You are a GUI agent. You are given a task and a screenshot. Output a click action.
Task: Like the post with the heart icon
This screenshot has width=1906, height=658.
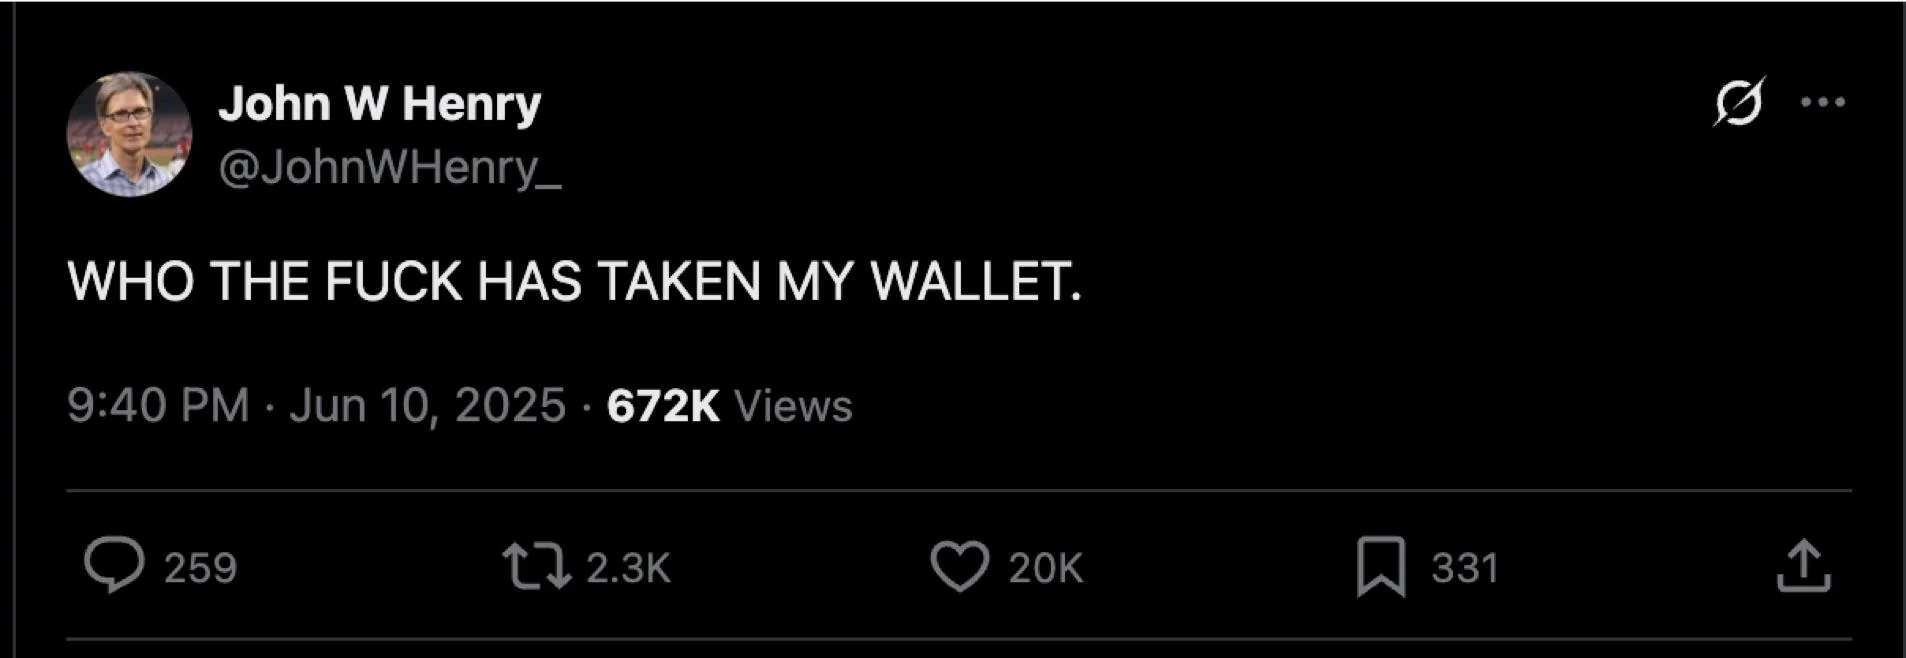[960, 566]
